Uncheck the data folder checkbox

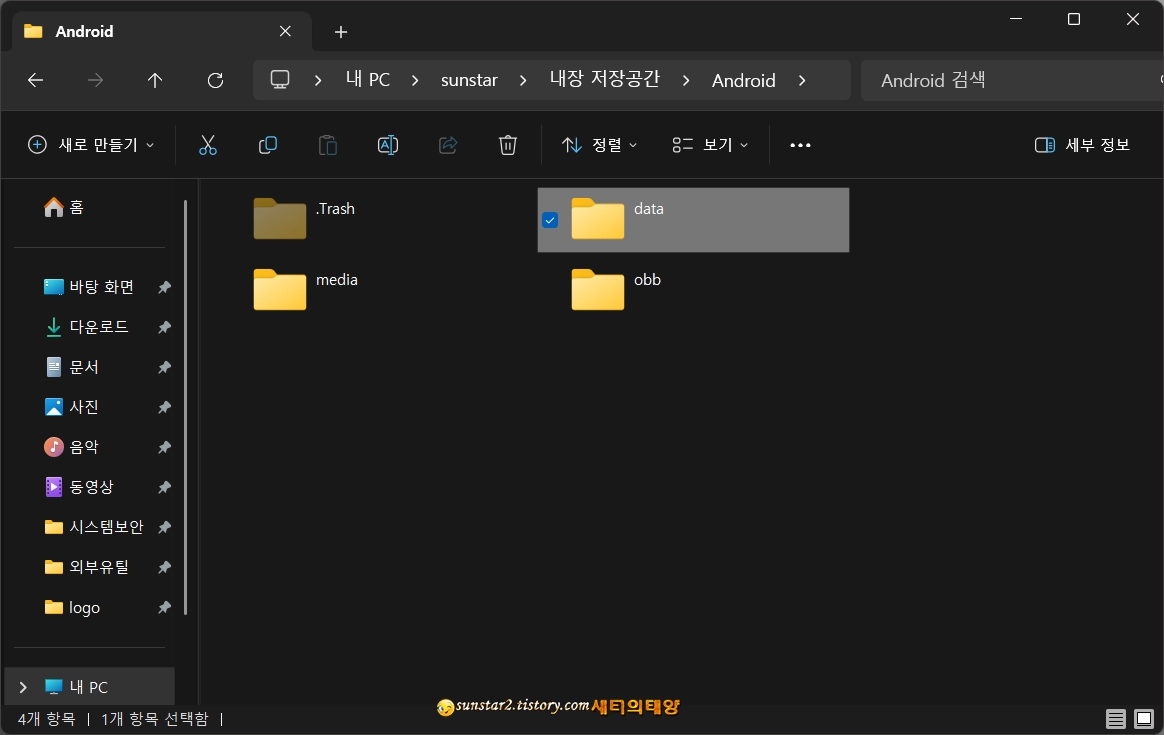pyautogui.click(x=550, y=220)
